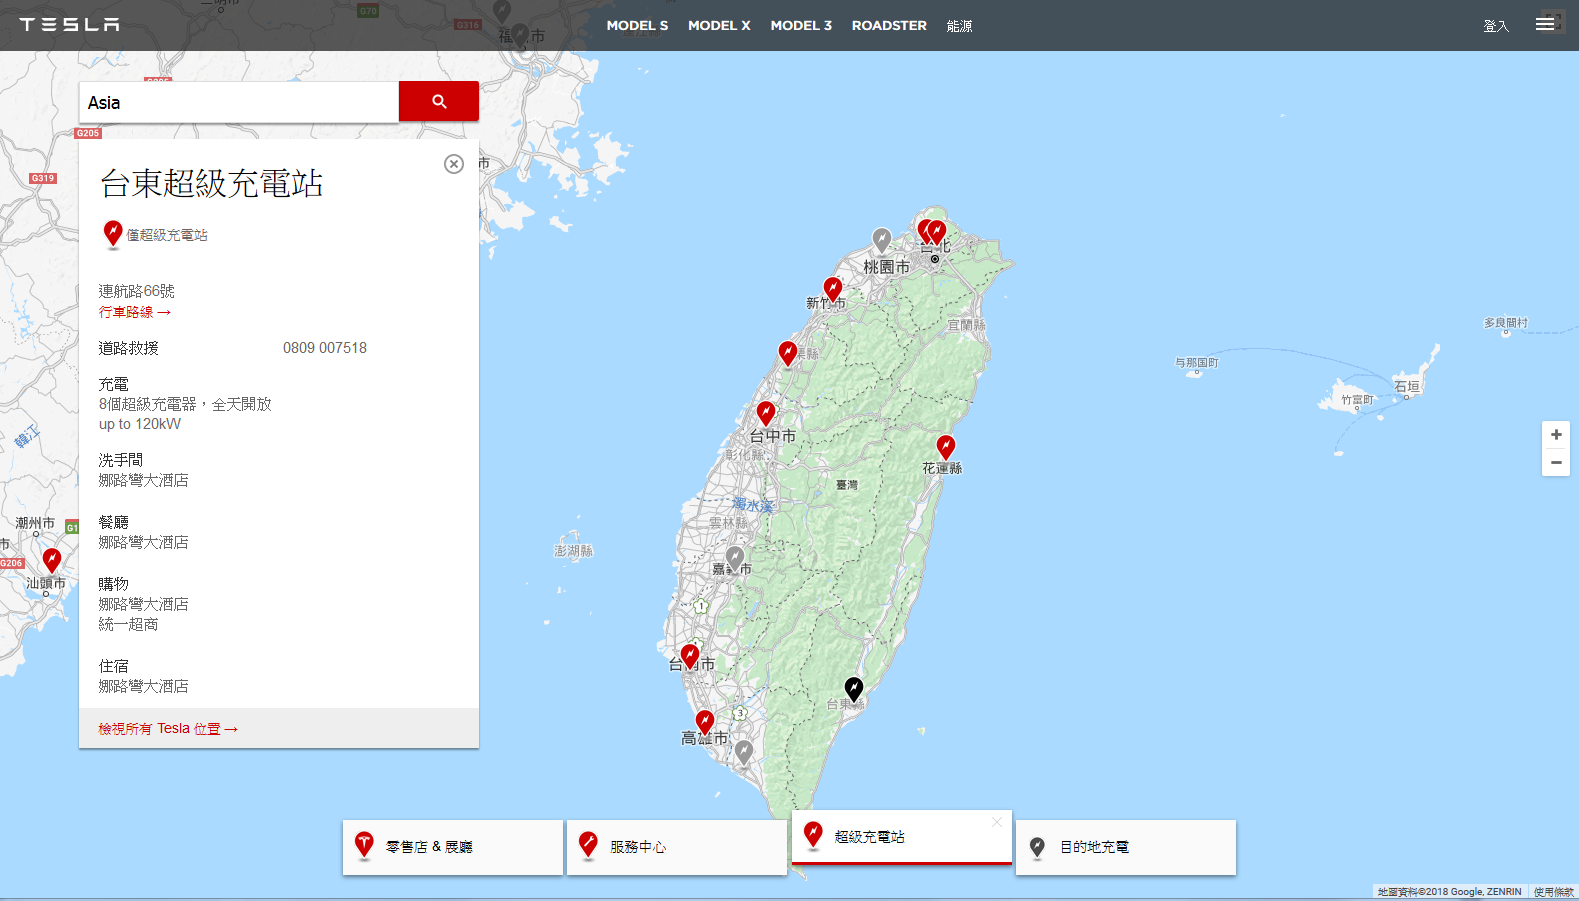Click 娜路彎大酒店 under 住宿
1579x901 pixels.
point(143,686)
